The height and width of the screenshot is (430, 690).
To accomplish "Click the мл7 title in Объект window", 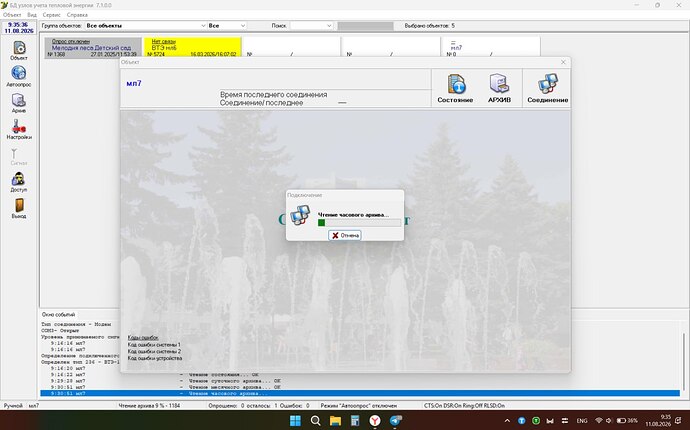I will point(134,83).
